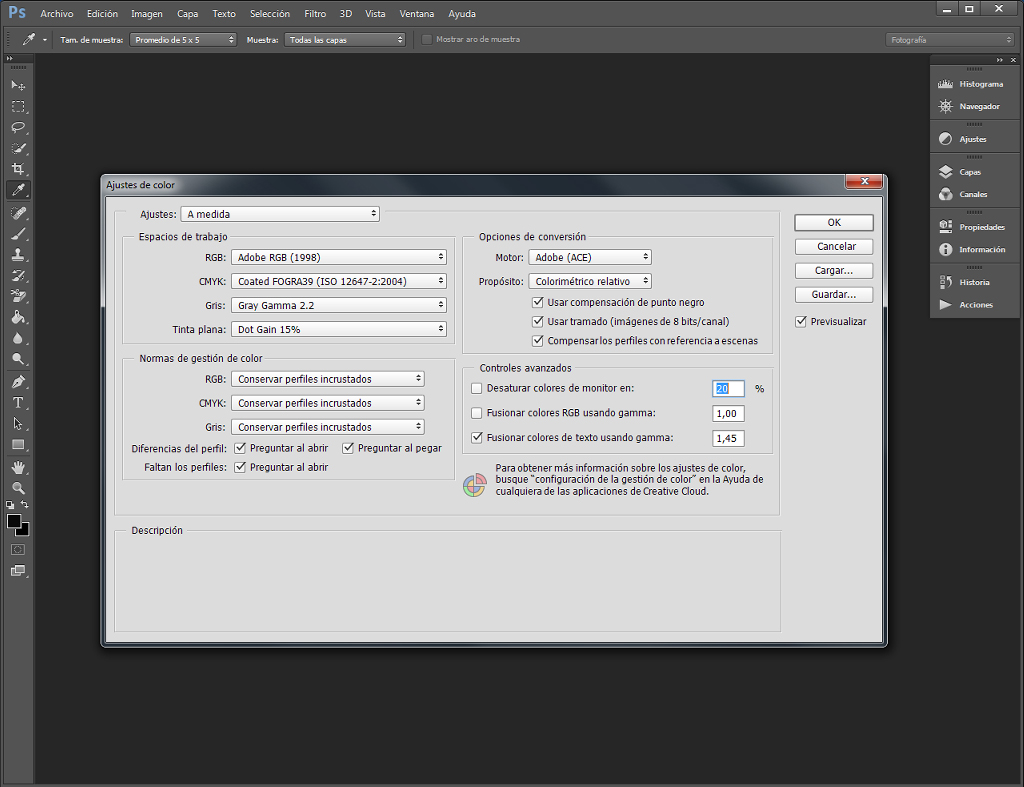
Task: Open CMYK working space Coated FOGRA39 dropdown
Action: tap(339, 281)
